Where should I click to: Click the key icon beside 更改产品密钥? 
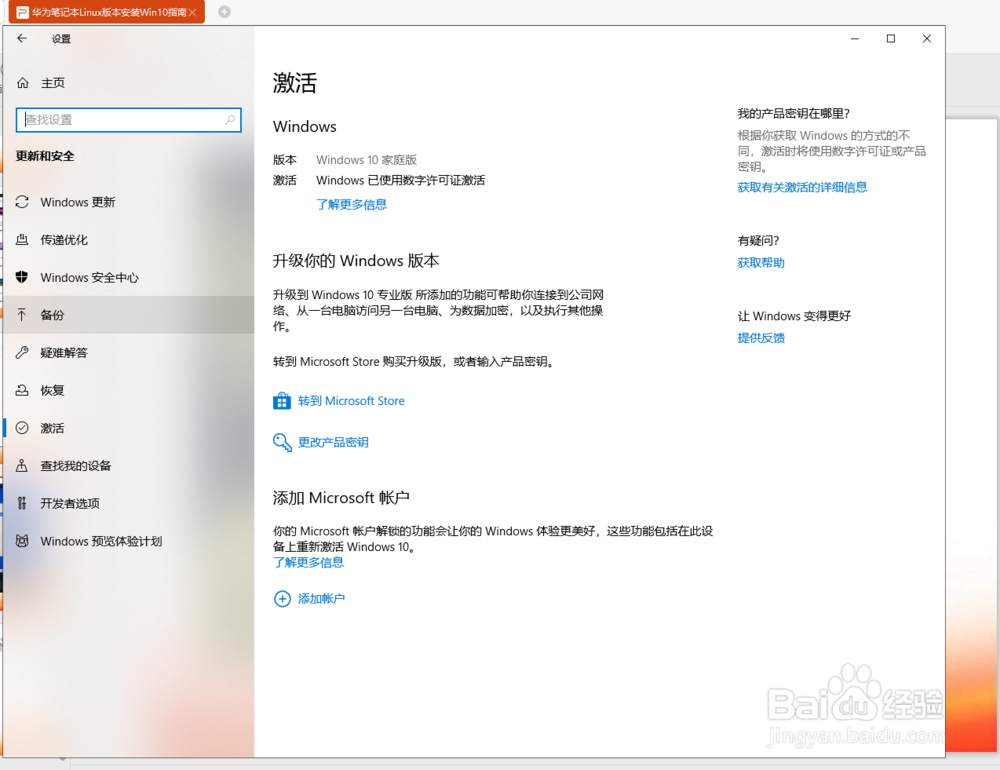(282, 442)
